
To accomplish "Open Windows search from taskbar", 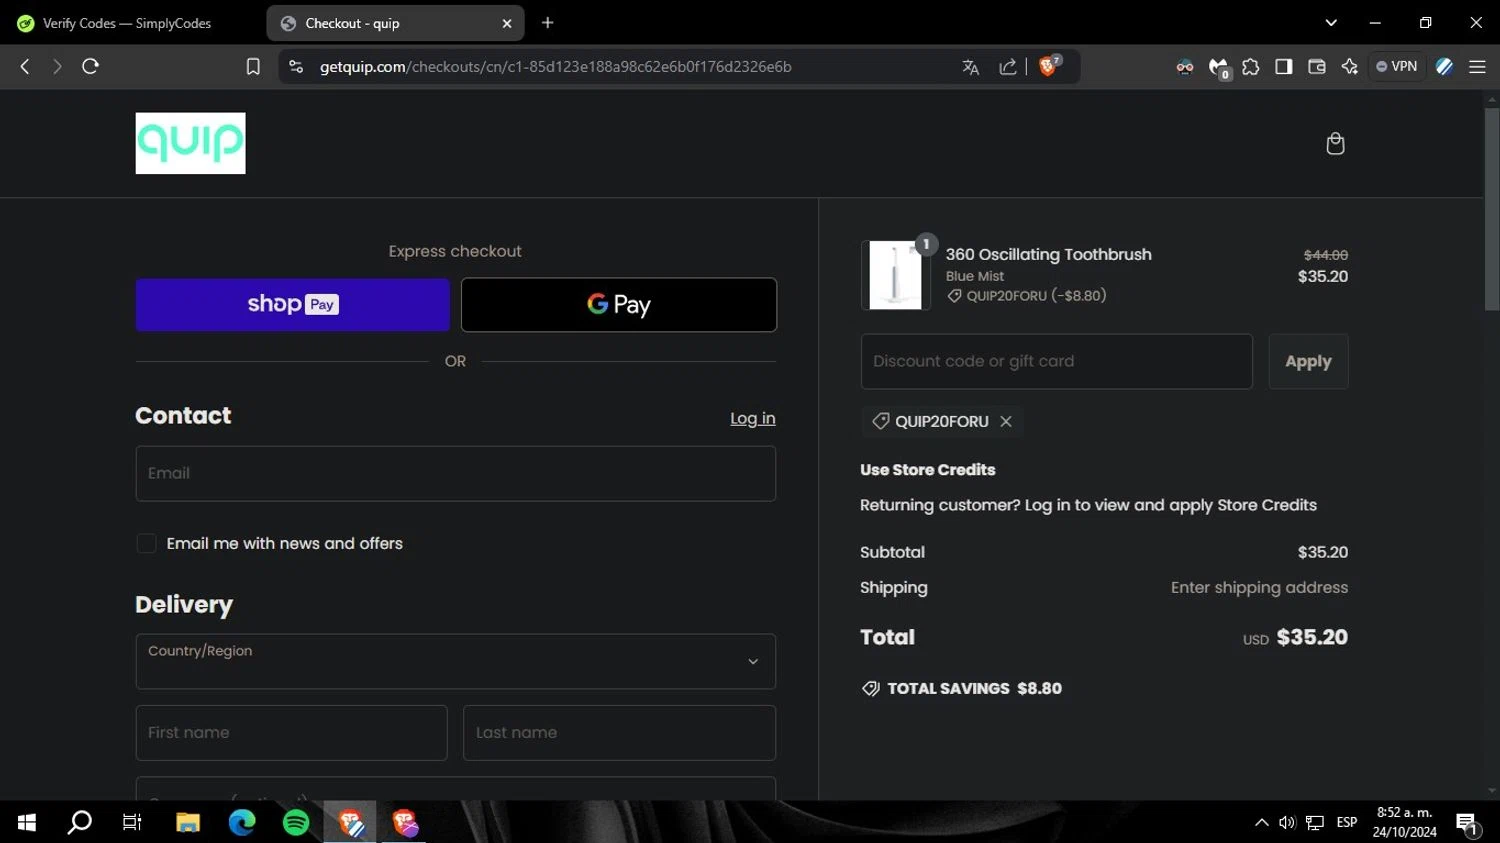I will (79, 822).
